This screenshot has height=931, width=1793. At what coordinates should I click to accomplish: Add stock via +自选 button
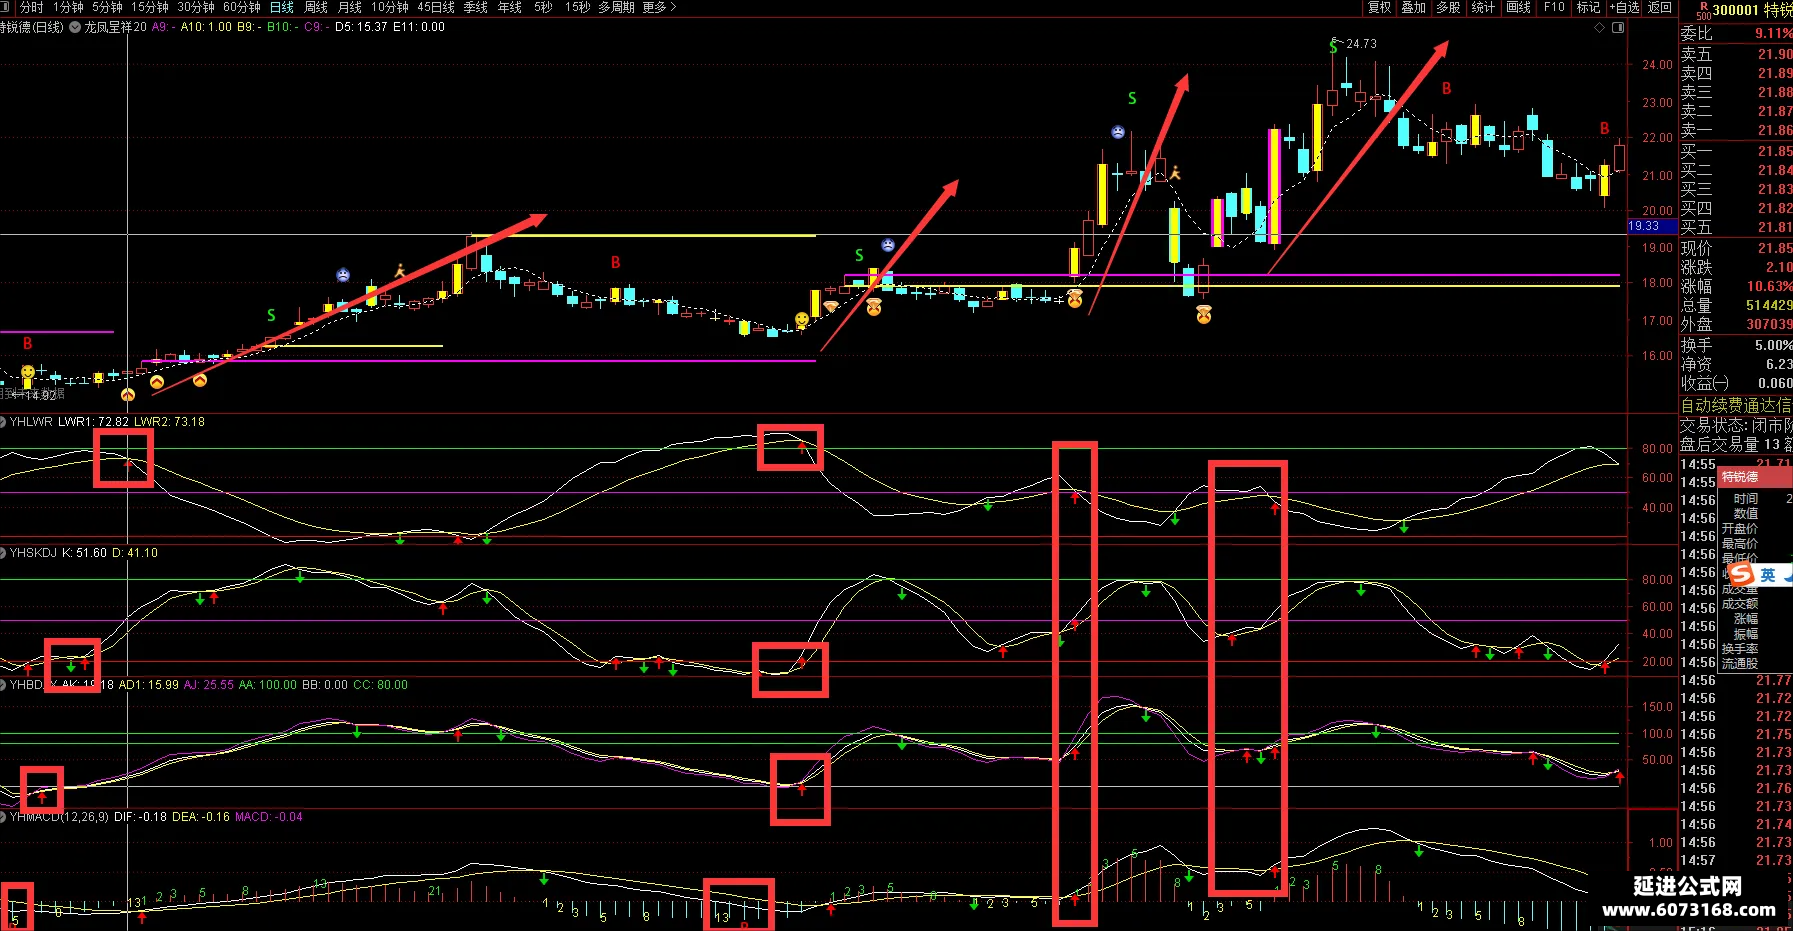click(x=1625, y=7)
